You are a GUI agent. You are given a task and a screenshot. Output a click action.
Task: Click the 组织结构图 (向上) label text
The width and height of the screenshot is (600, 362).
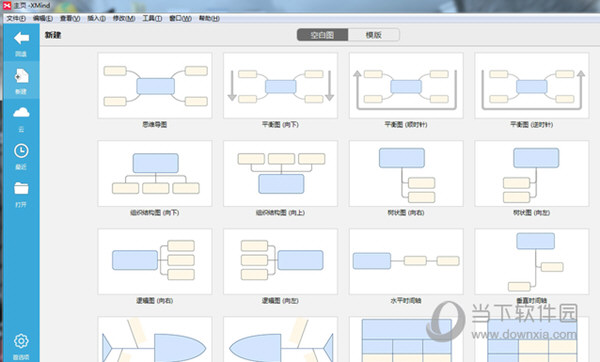coord(280,212)
